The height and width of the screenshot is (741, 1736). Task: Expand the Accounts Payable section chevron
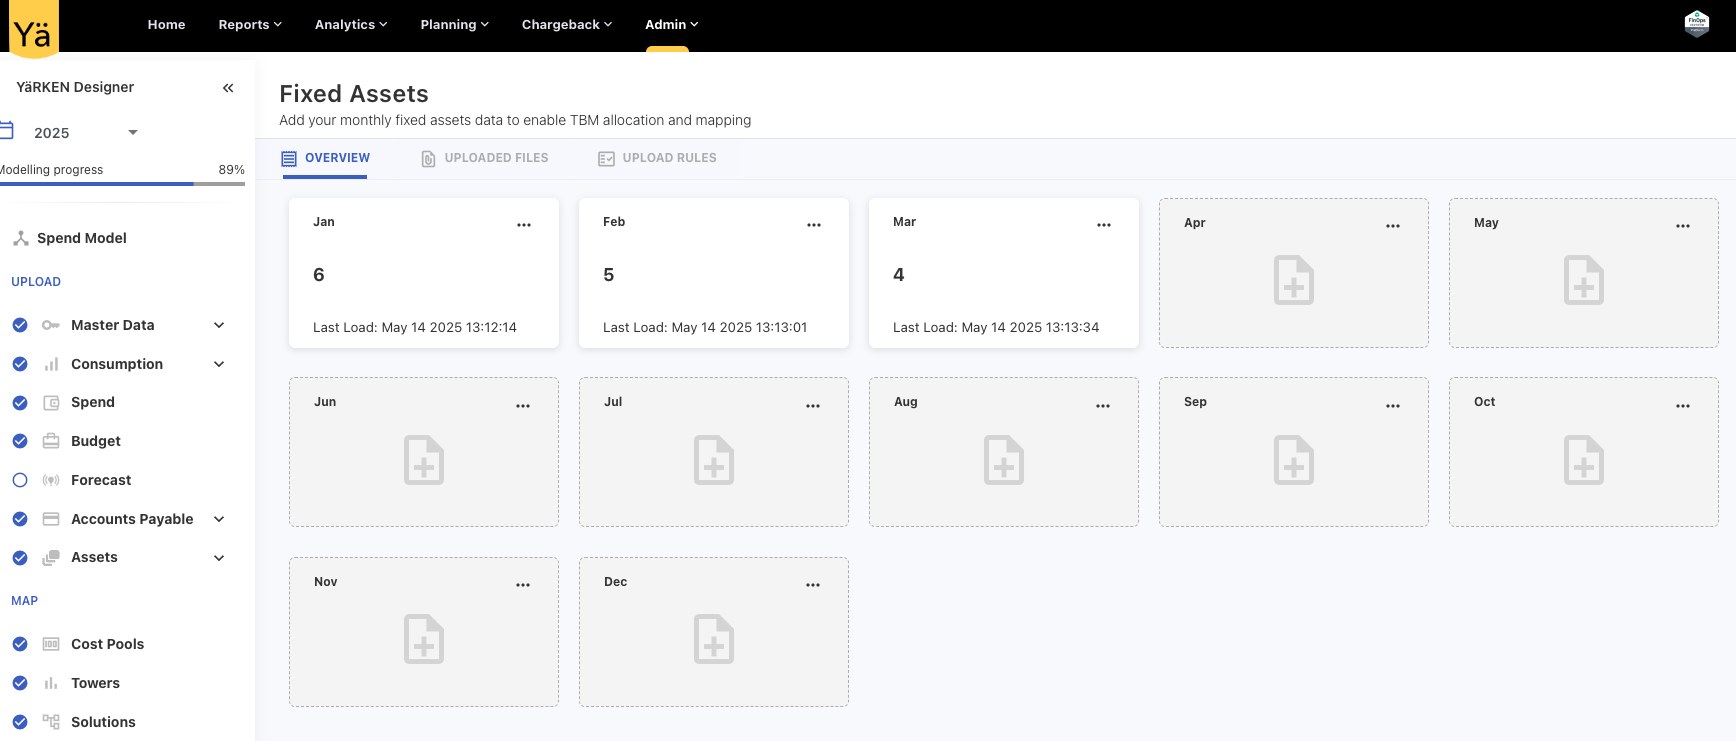pos(219,519)
